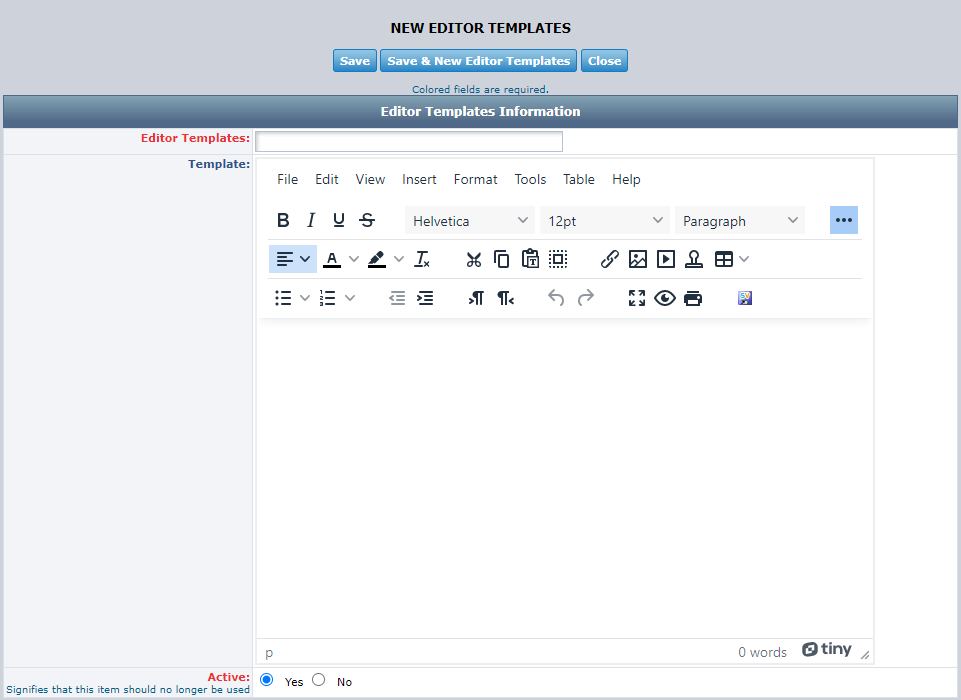Apply underline formatting
Screen dimensions: 961x700
pyautogui.click(x=339, y=220)
